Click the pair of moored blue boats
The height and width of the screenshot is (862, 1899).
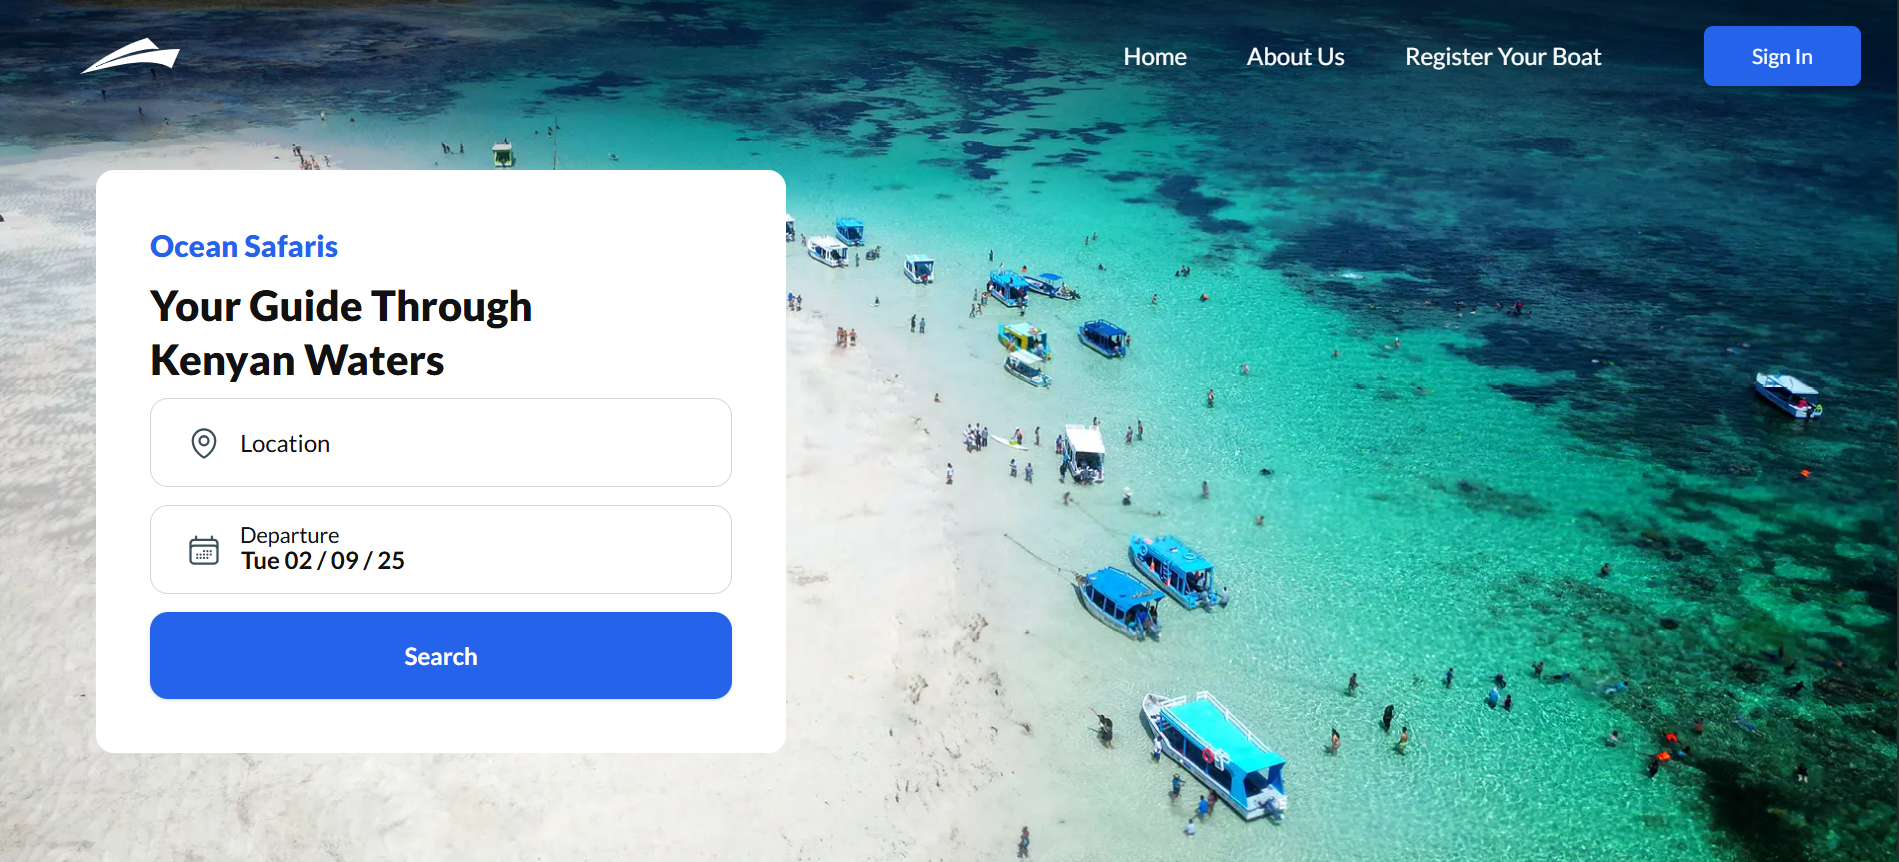1148,587
